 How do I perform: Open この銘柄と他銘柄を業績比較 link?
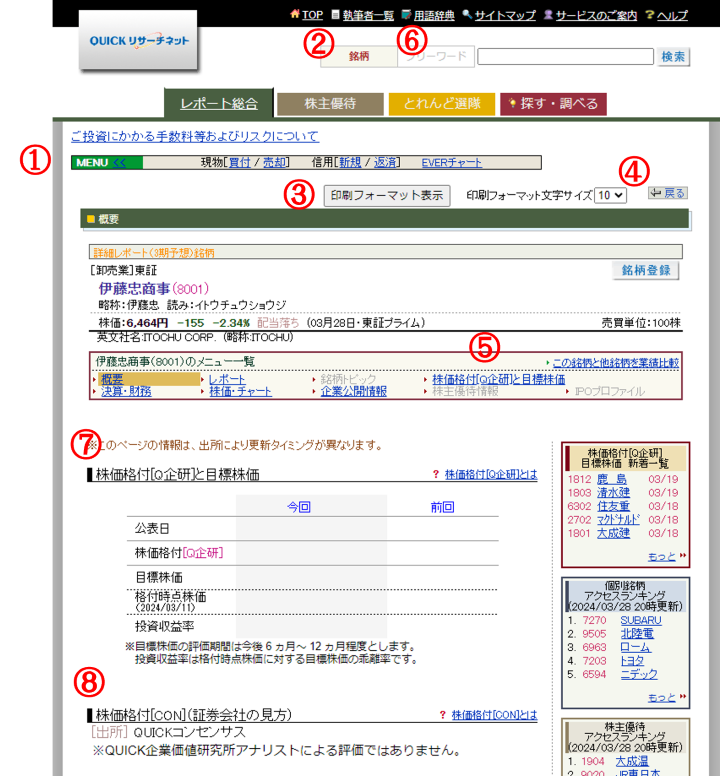click(616, 363)
